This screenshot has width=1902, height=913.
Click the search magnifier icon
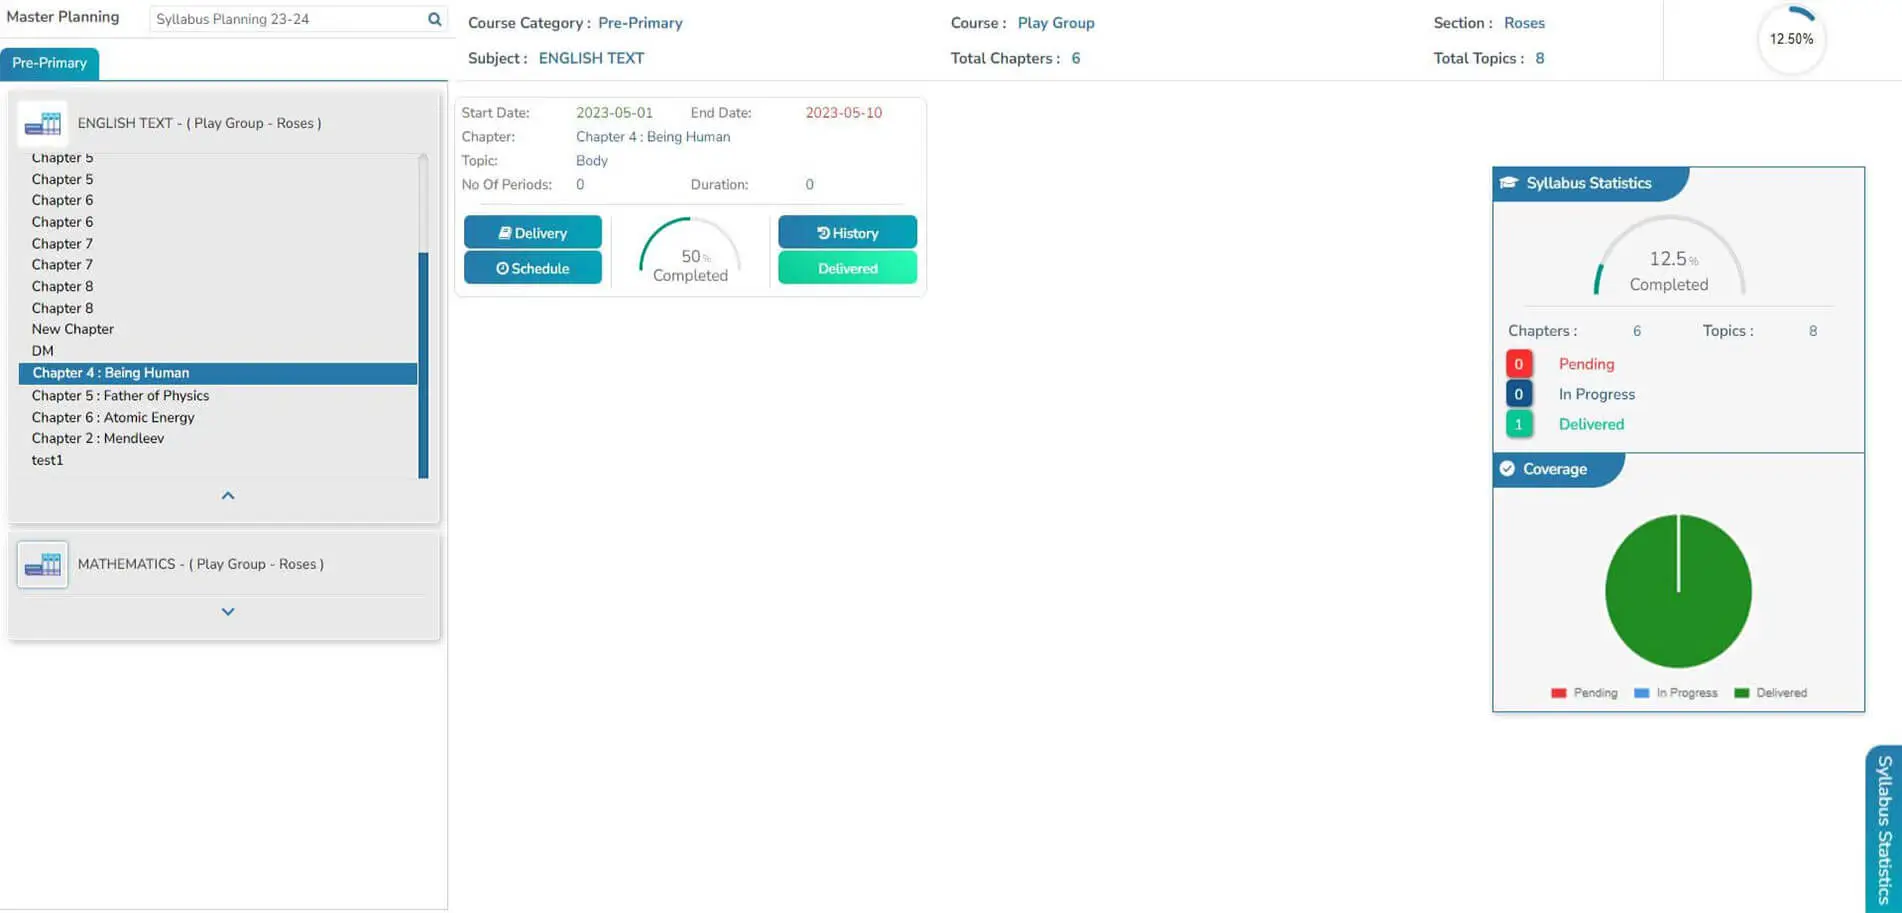click(434, 19)
